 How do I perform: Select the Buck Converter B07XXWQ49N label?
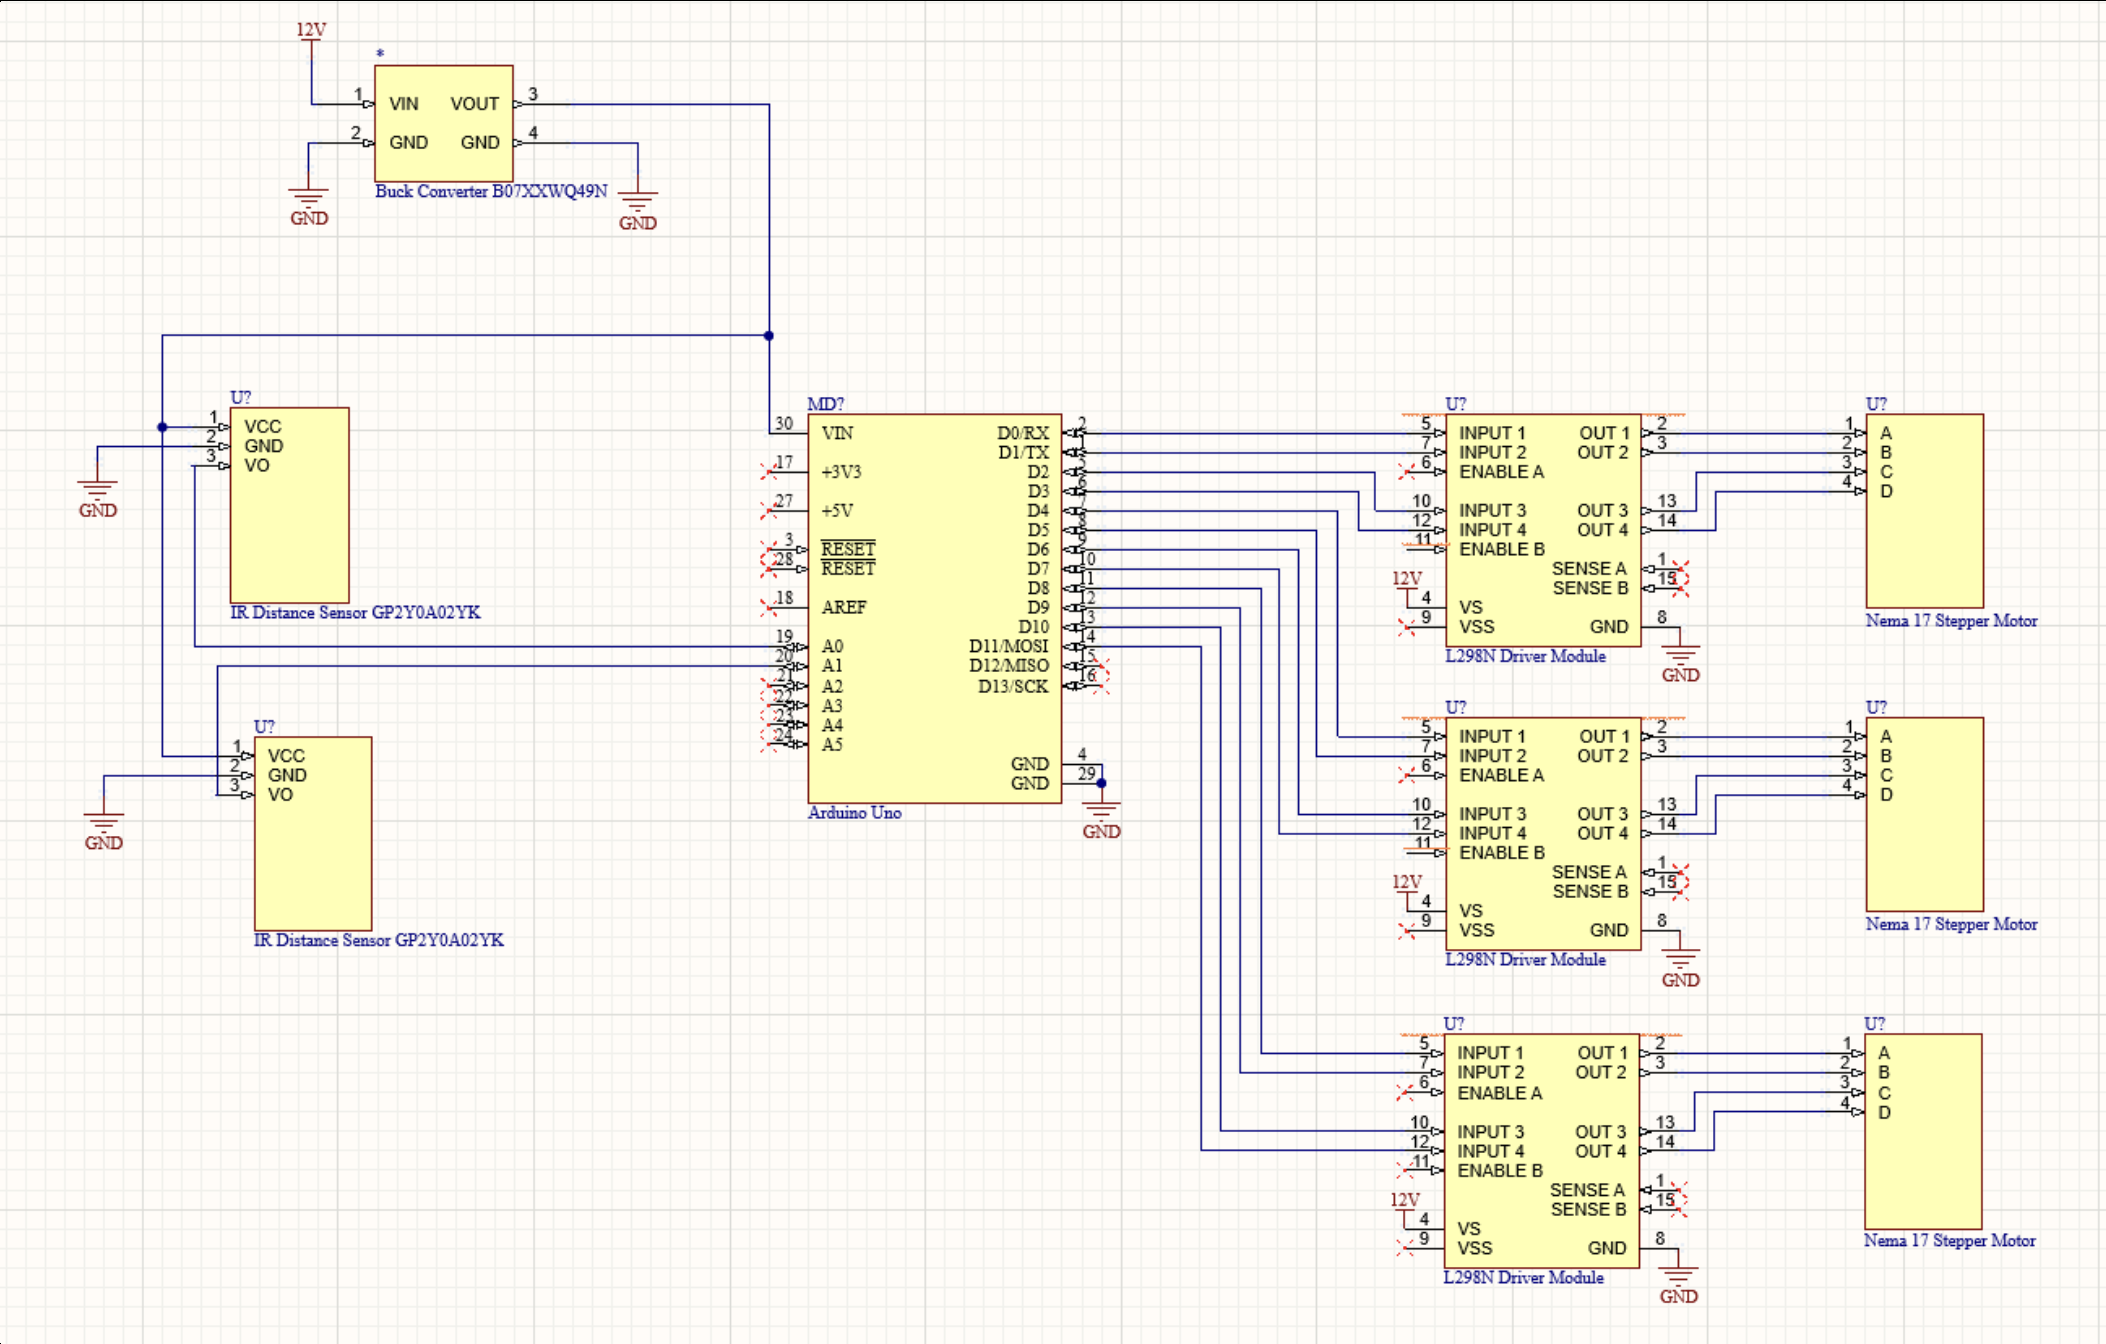click(491, 191)
